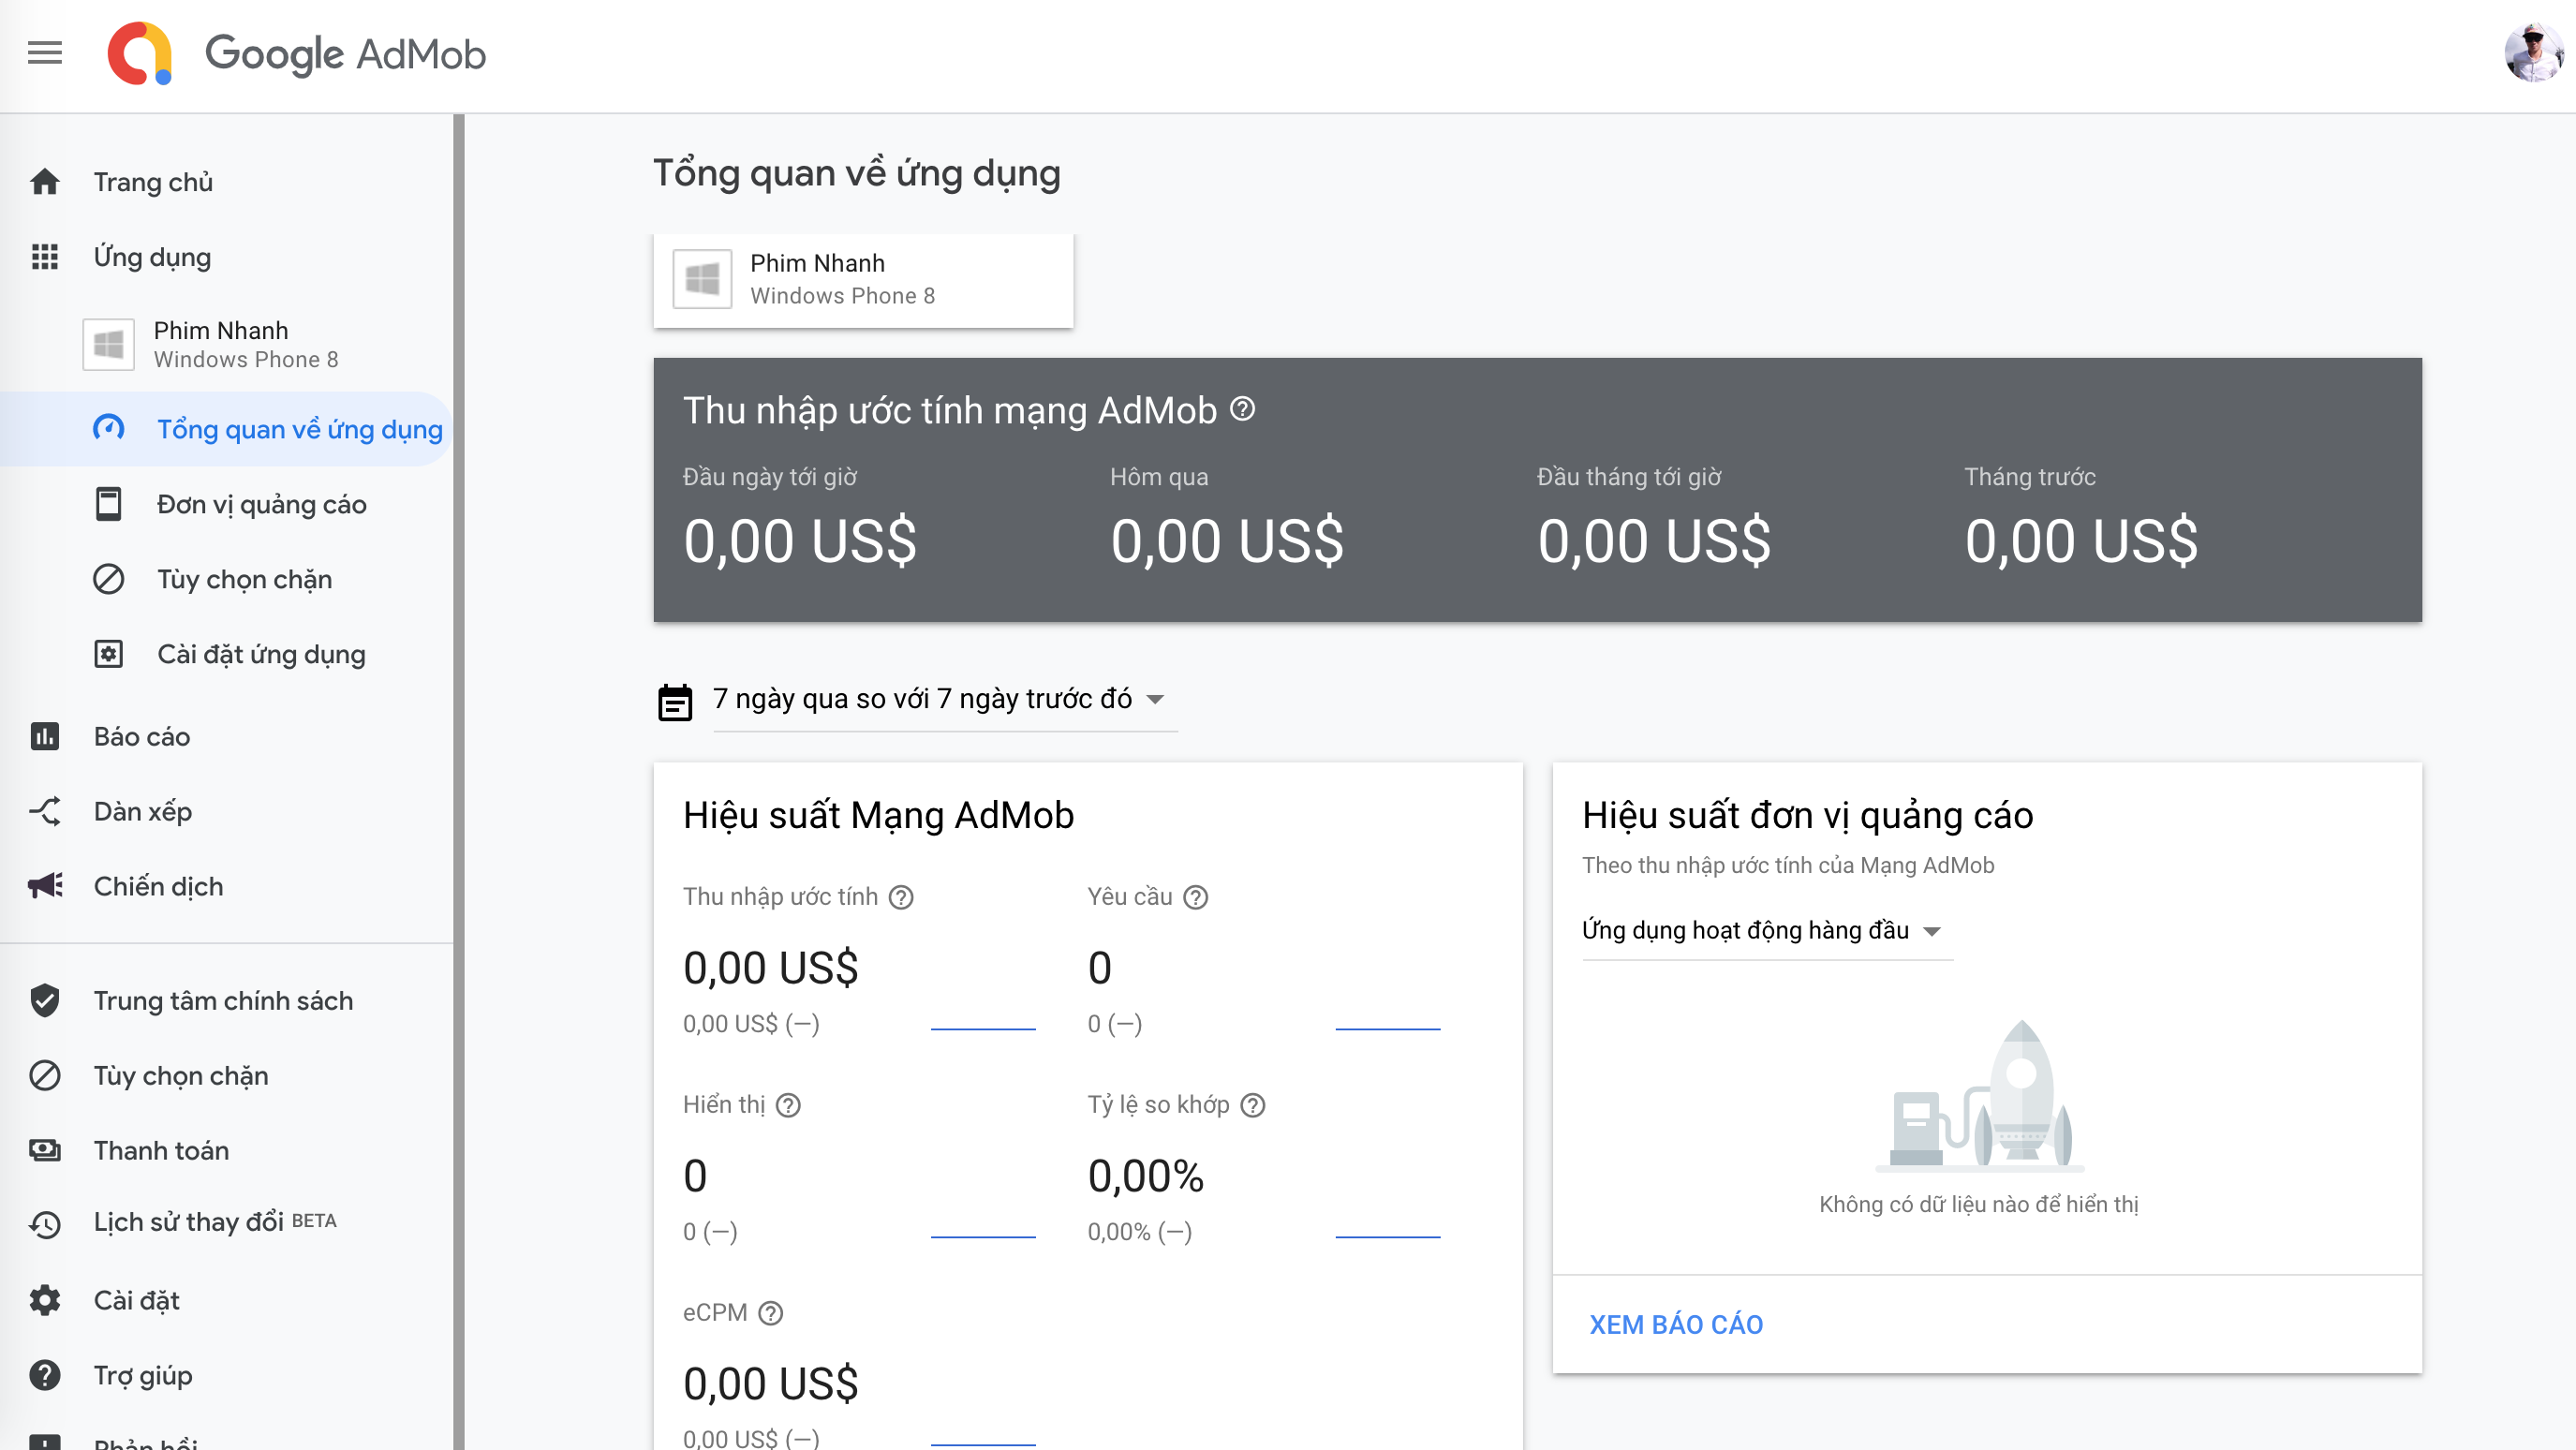Screen dimensions: 2576x1450
Task: Select Phim Nhanh app in sidebar
Action: [x=220, y=344]
